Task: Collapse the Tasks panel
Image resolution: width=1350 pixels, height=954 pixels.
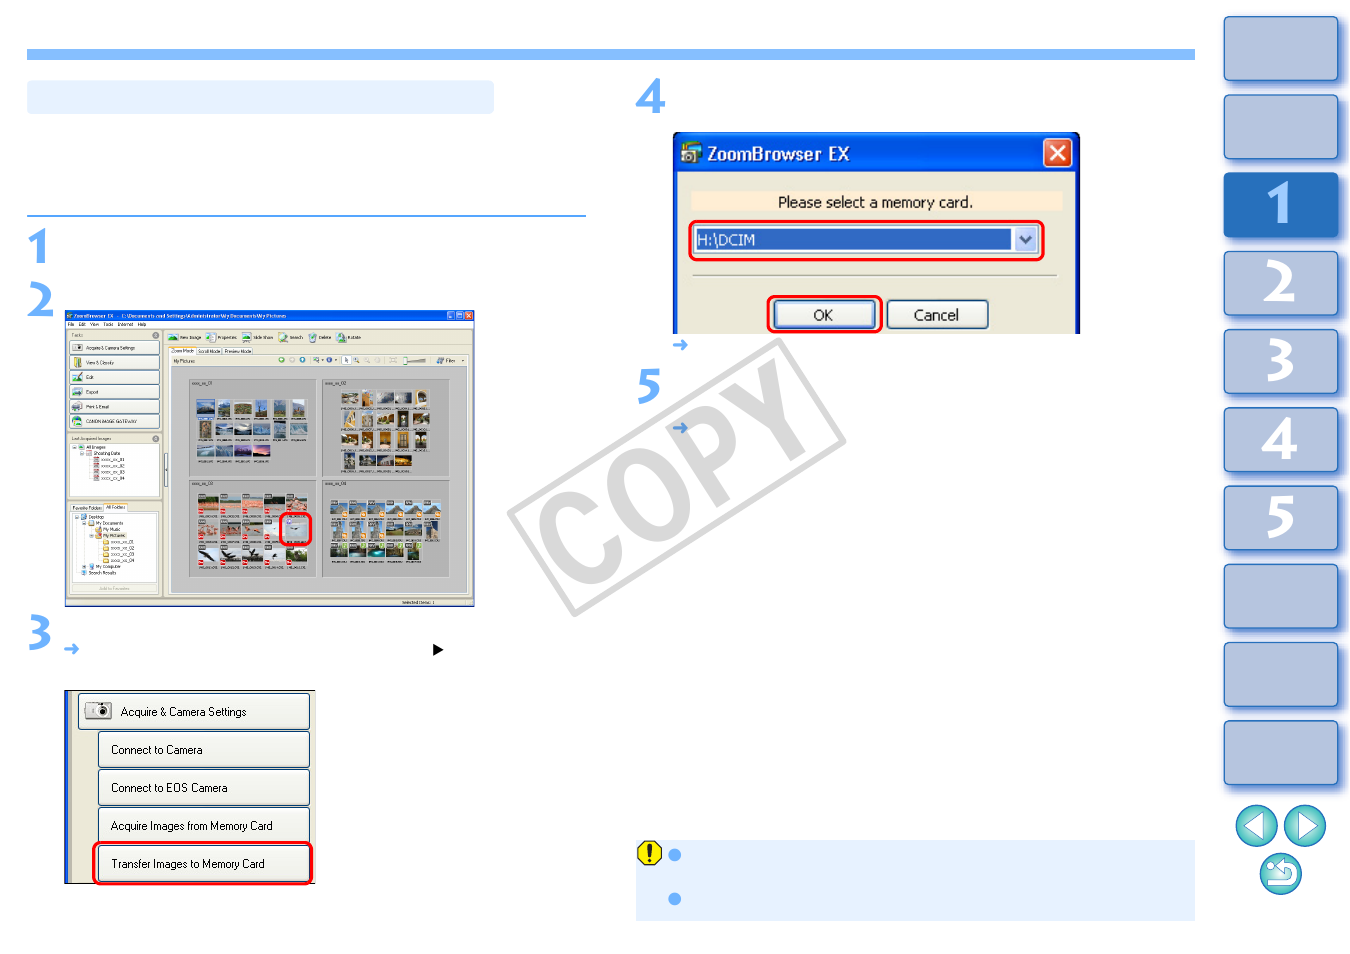Action: click(x=155, y=335)
